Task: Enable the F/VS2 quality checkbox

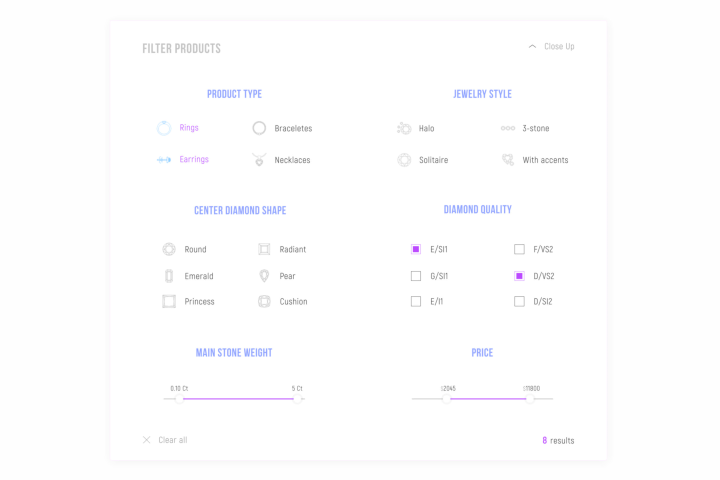Action: click(519, 249)
